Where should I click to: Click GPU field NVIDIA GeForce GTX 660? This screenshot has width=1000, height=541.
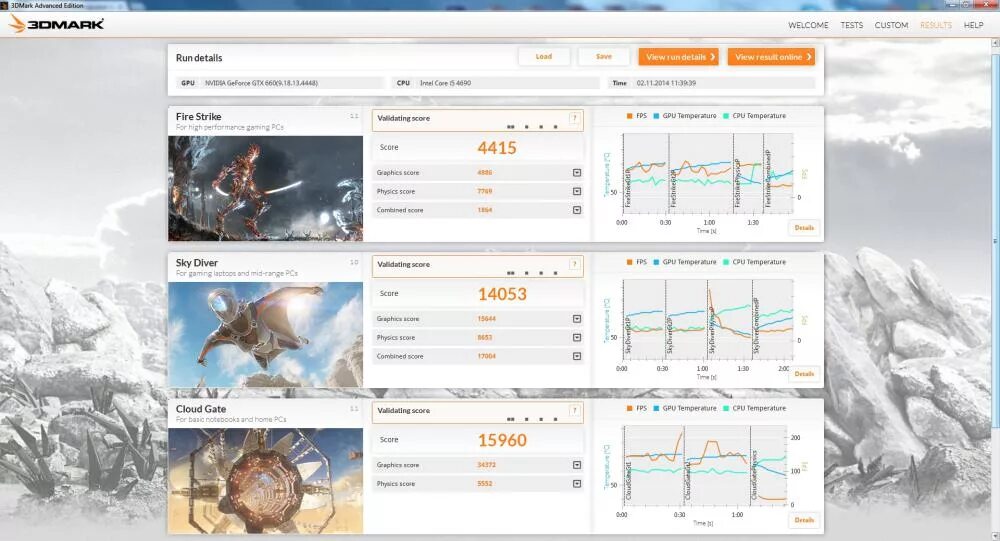coord(281,83)
